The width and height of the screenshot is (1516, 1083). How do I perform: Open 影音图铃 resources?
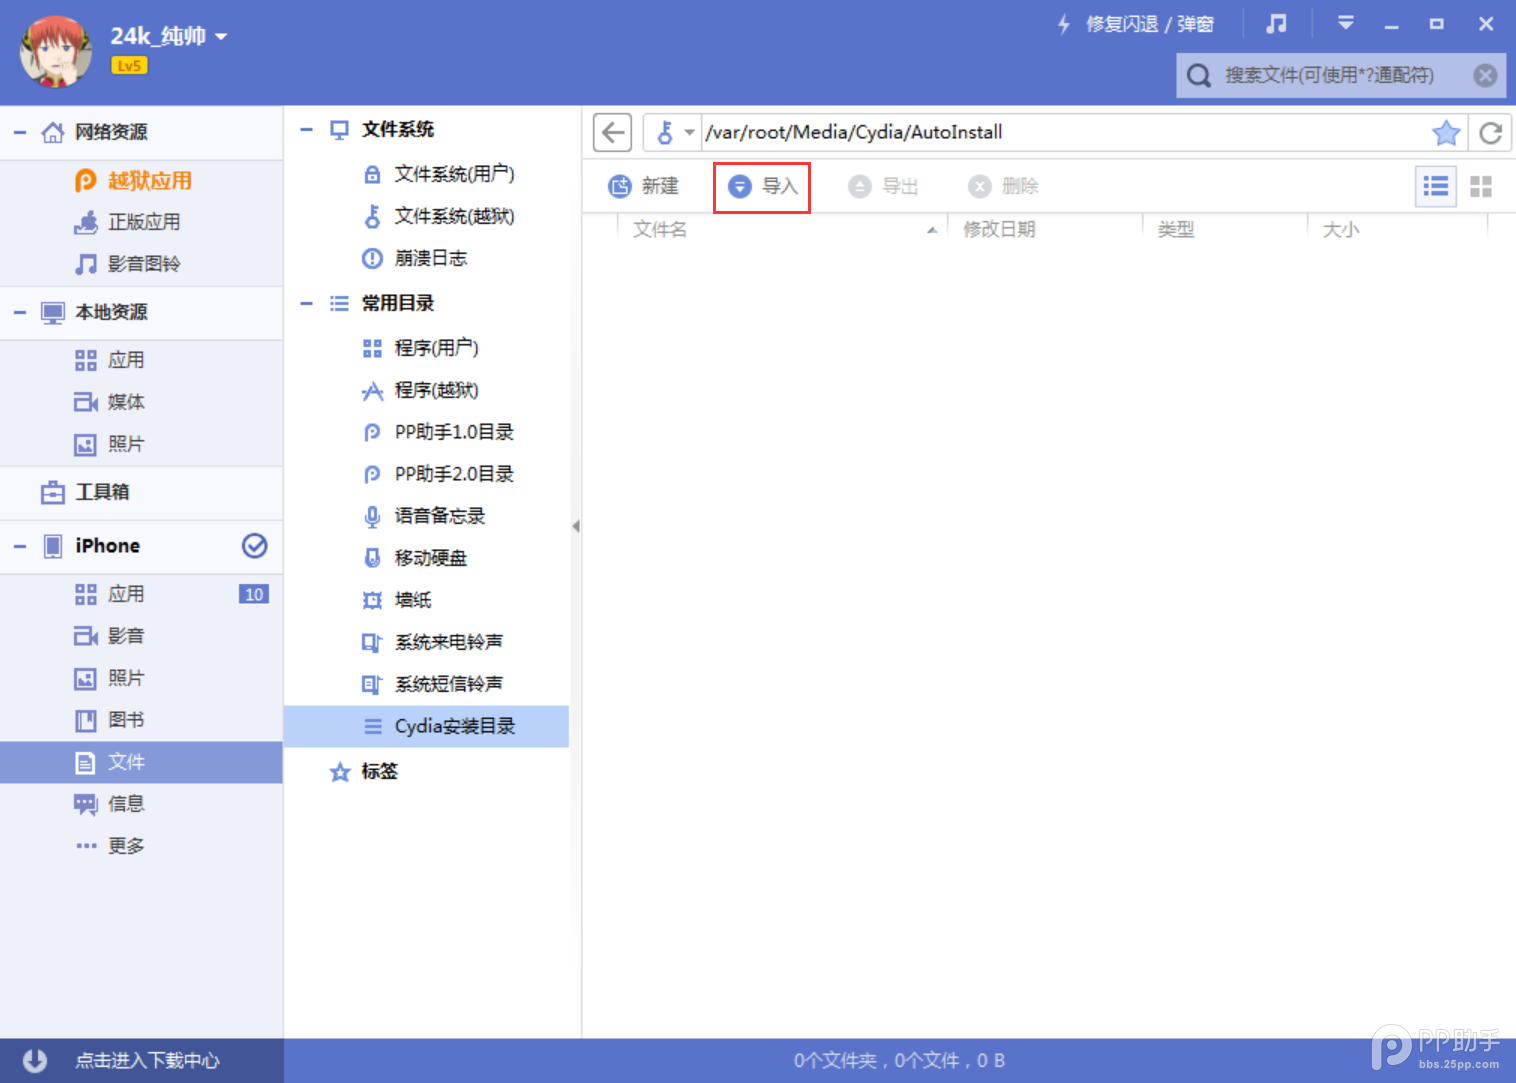pos(141,264)
